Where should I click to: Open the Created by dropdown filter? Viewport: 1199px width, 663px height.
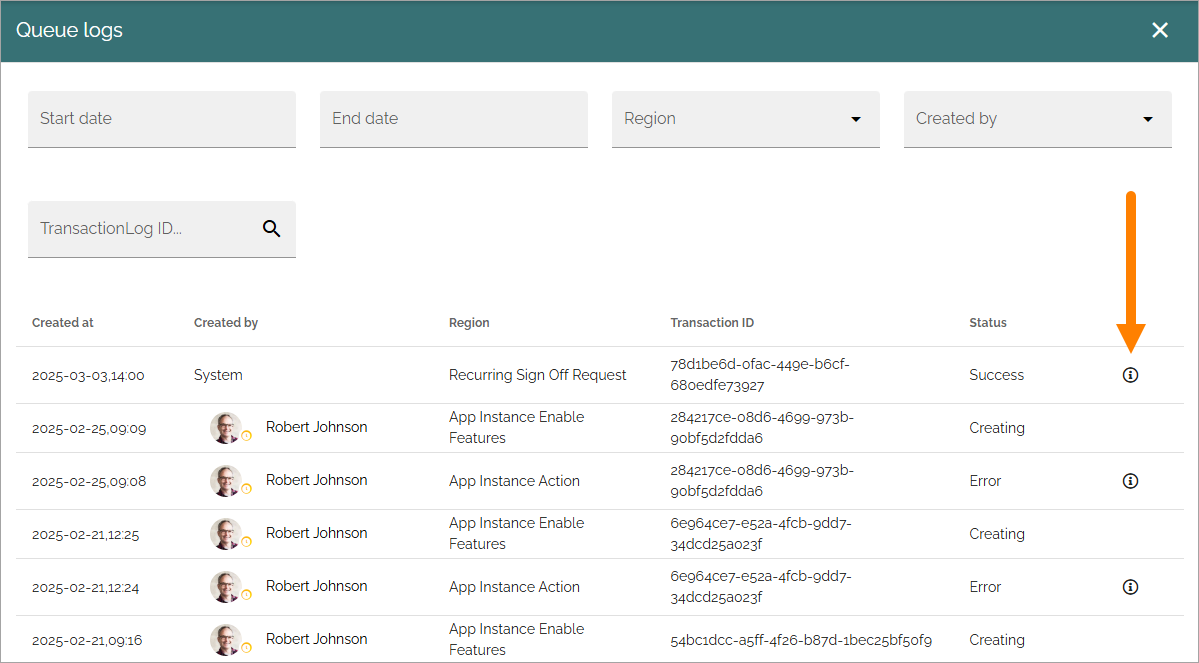1038,119
